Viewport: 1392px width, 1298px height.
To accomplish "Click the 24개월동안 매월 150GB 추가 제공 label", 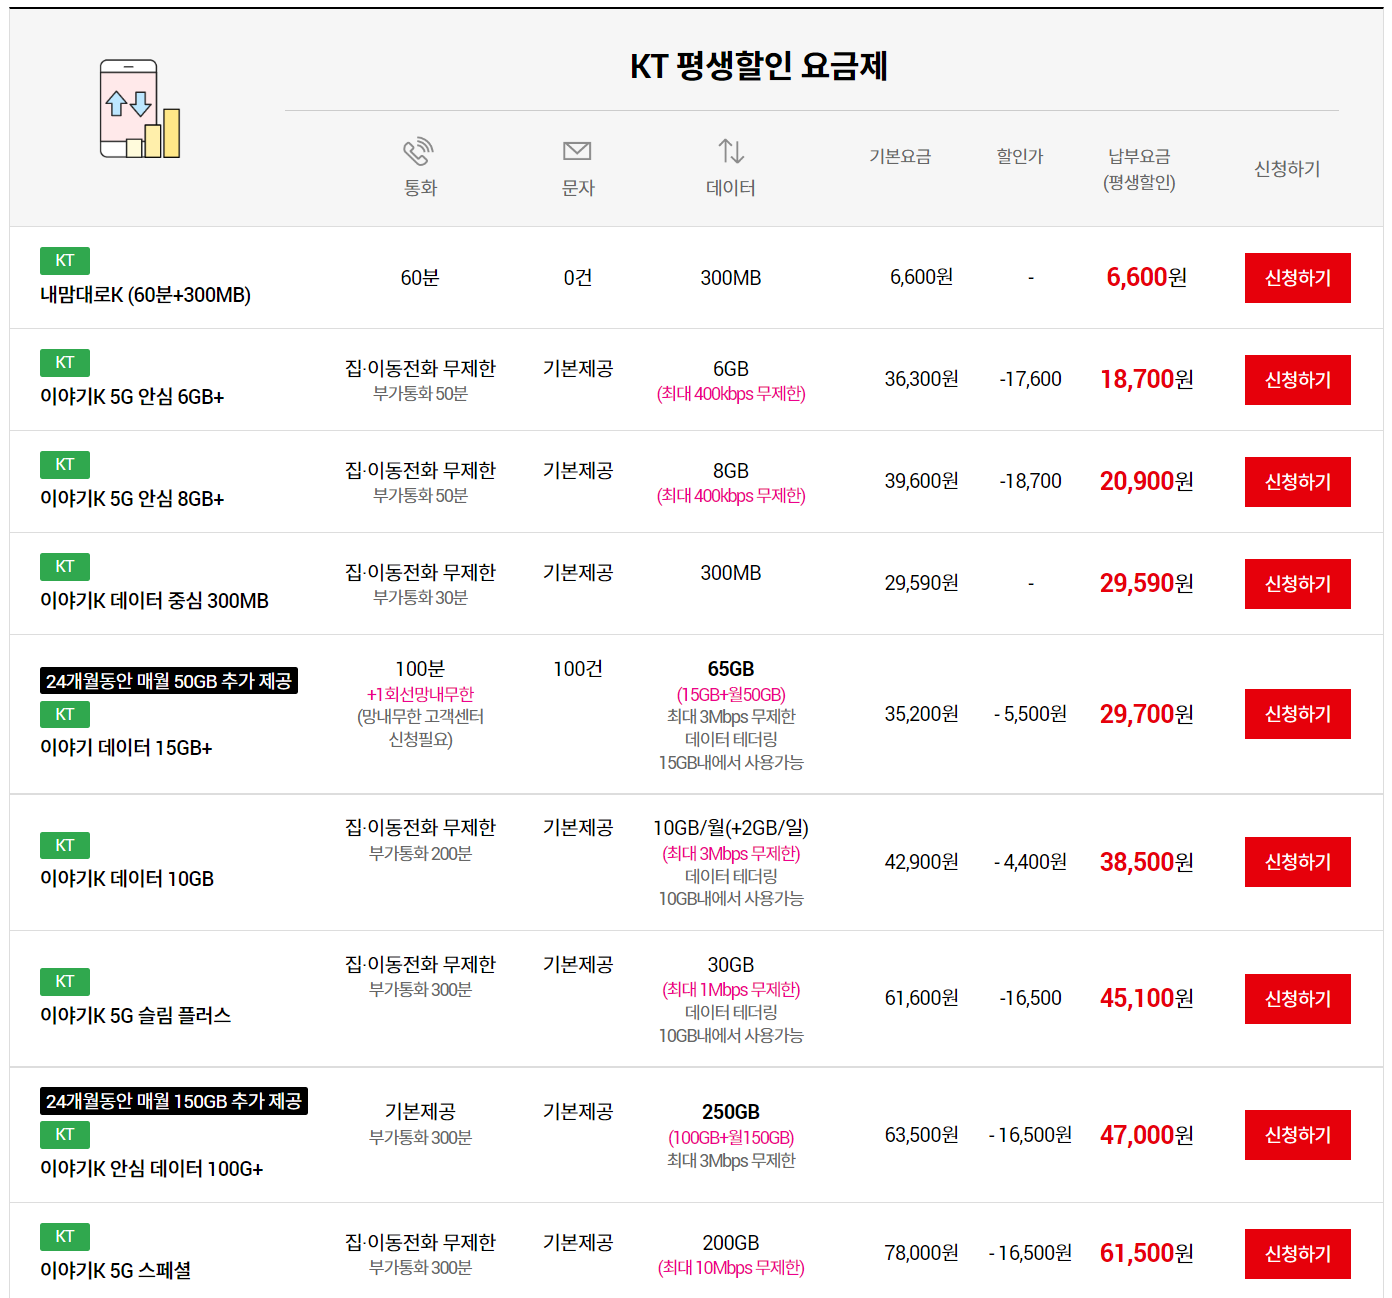I will coord(174,1101).
